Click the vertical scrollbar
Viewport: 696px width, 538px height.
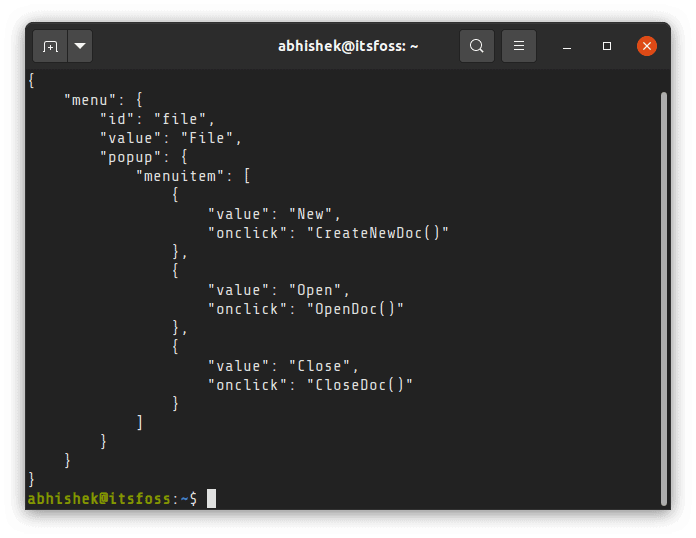click(664, 298)
